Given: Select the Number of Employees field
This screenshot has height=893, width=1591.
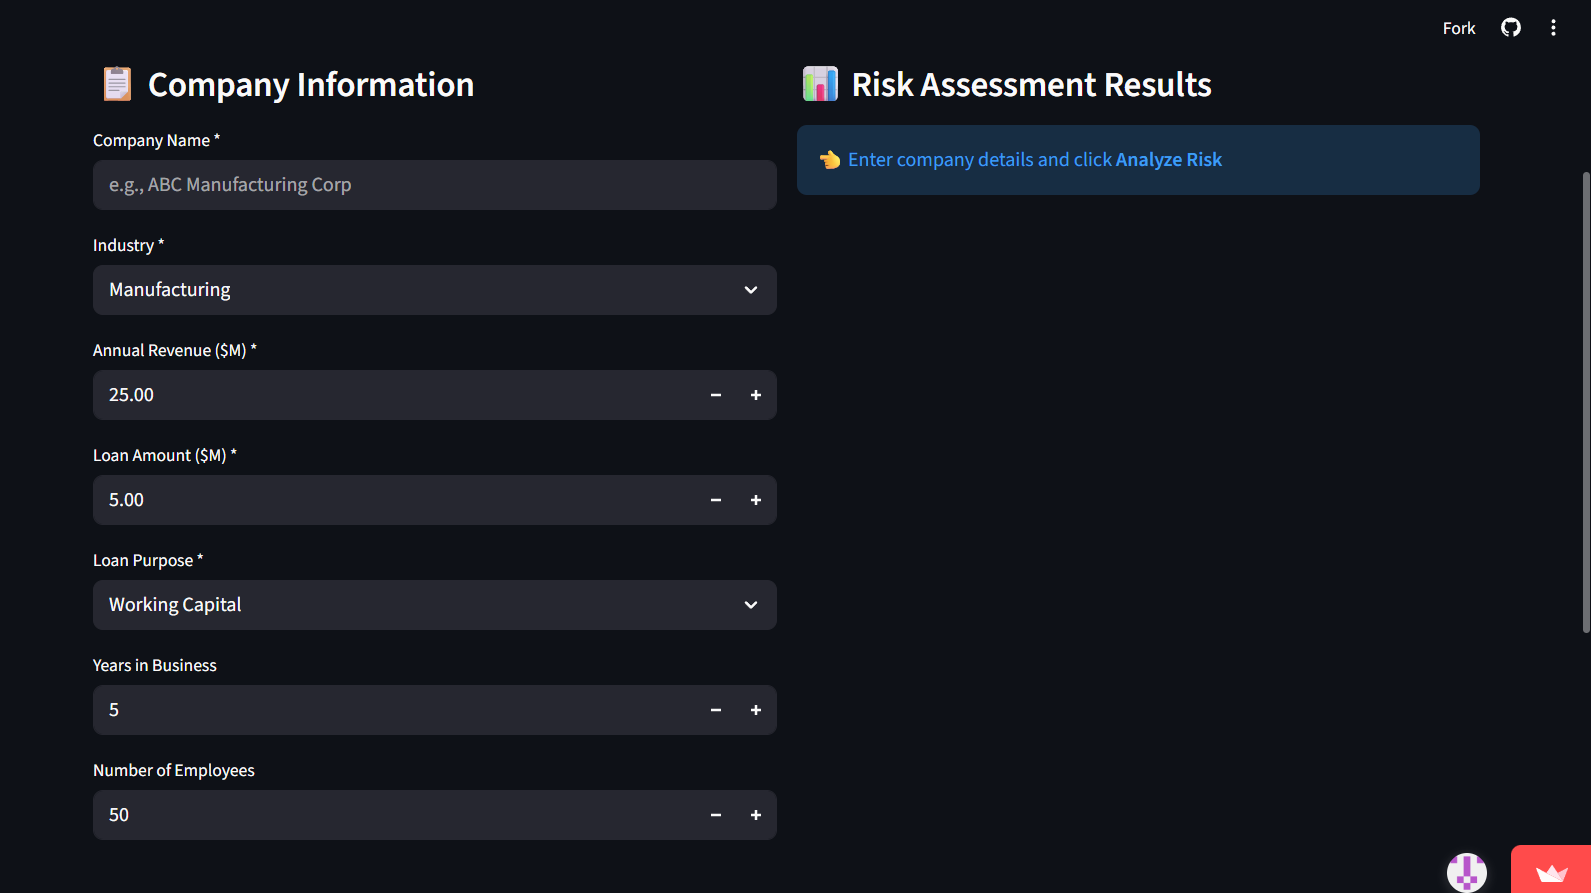Looking at the screenshot, I should [x=400, y=815].
